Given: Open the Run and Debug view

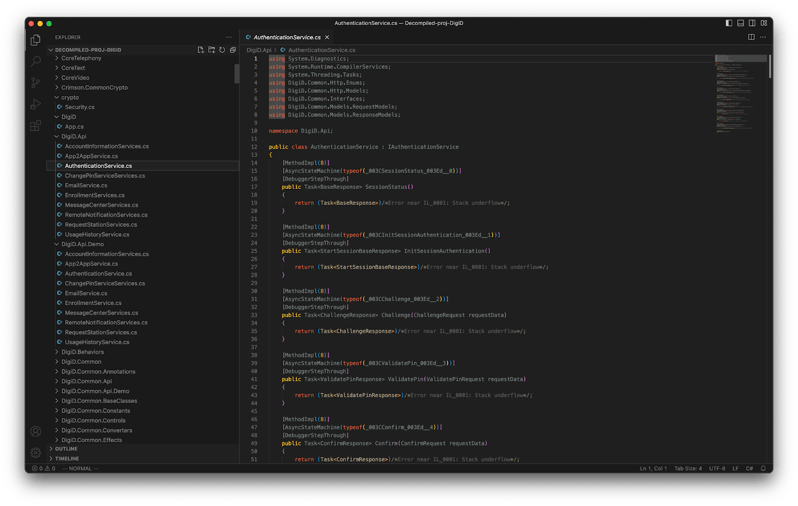Looking at the screenshot, I should pyautogui.click(x=36, y=104).
